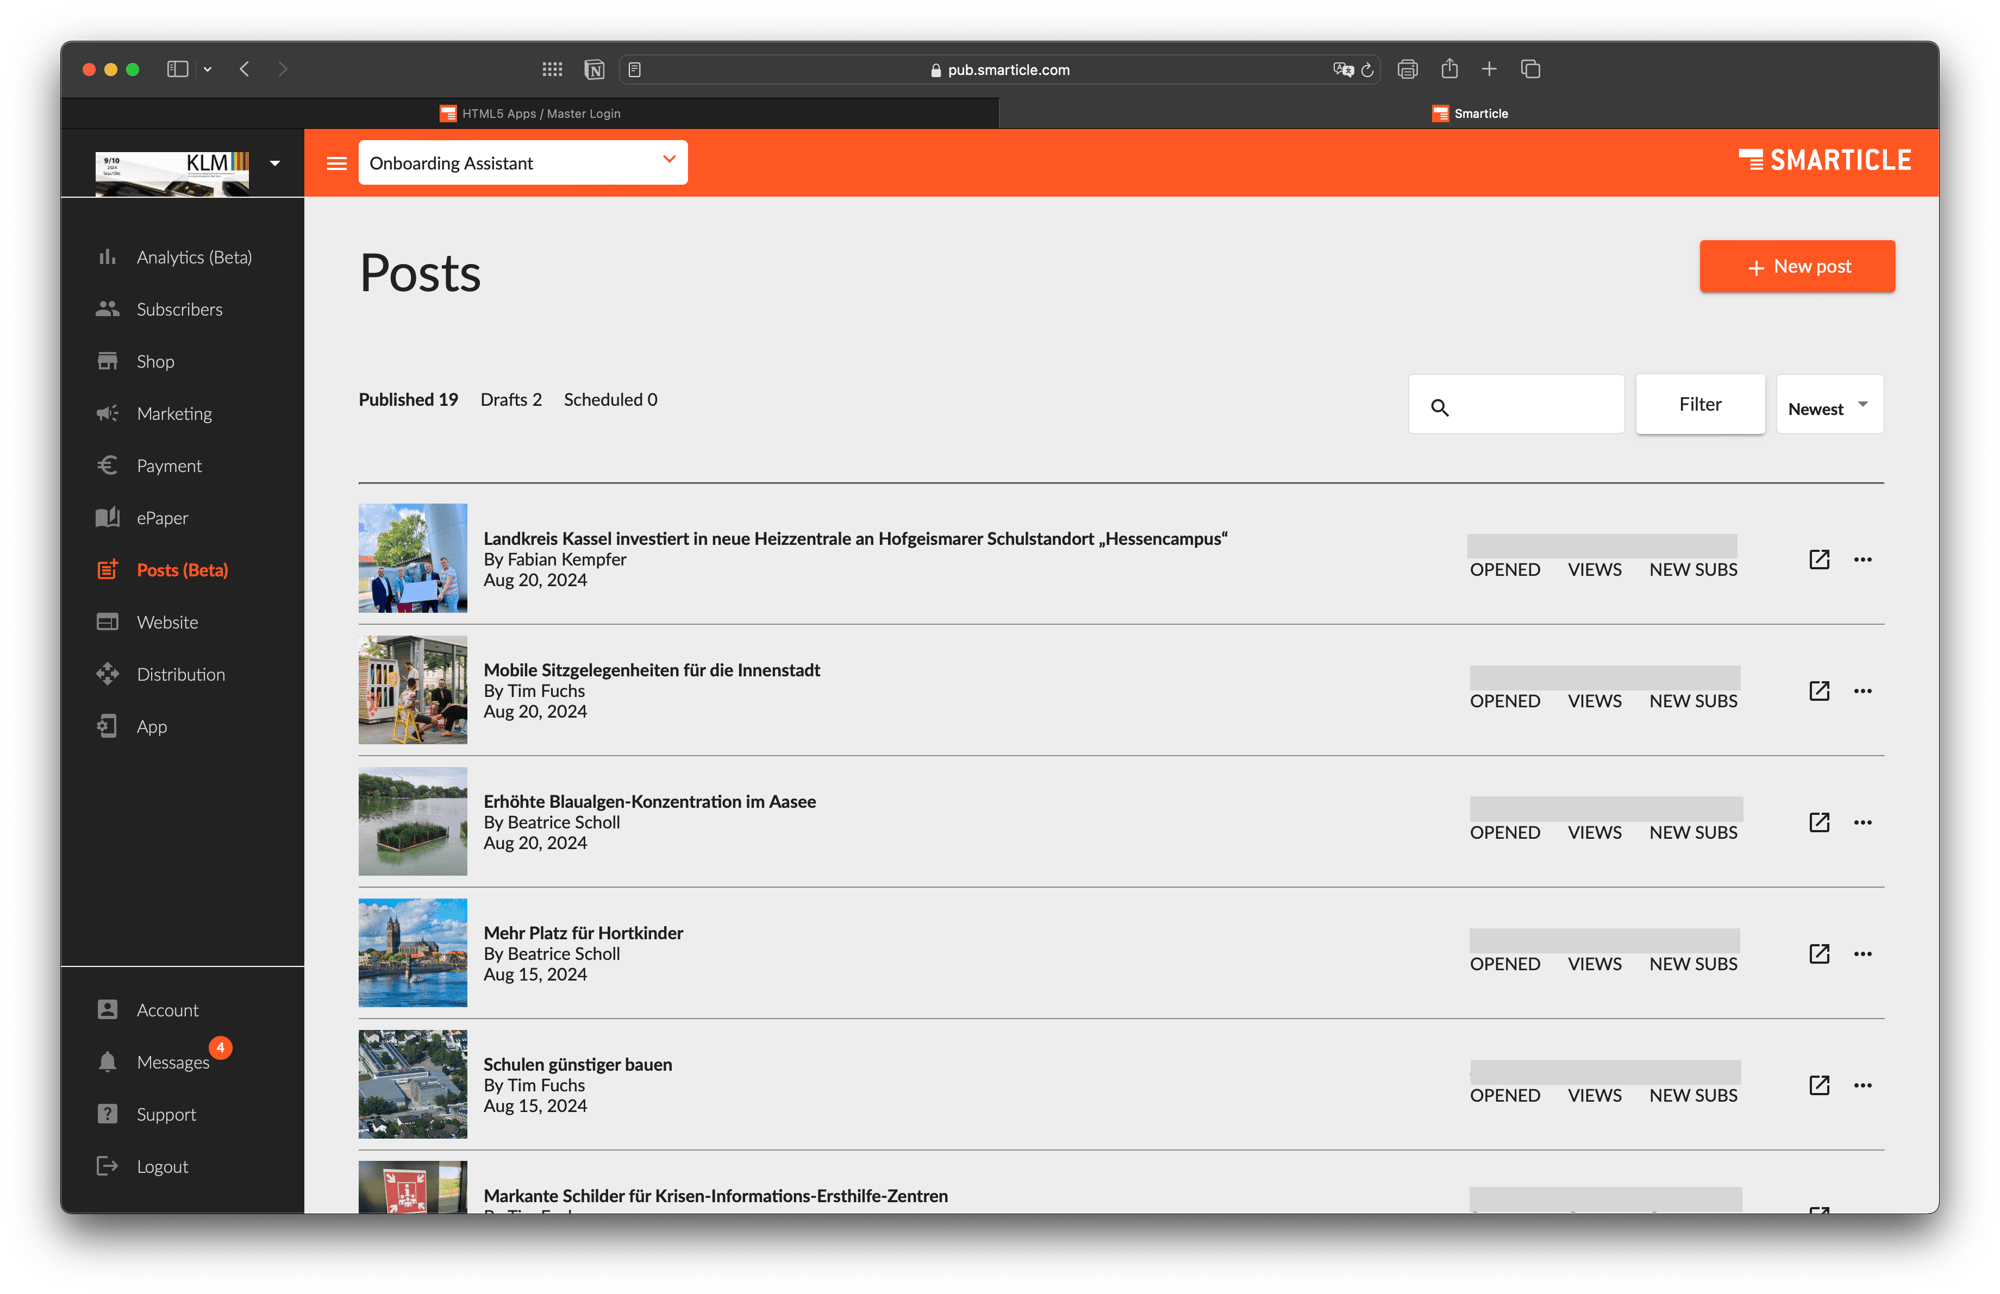This screenshot has height=1294, width=2000.
Task: Show more options for Mobile Sitzgelegenheiten post
Action: click(x=1862, y=691)
